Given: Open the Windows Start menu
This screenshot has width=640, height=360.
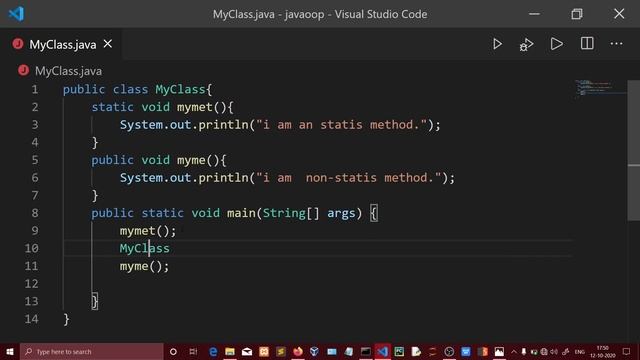Looking at the screenshot, I should tap(10, 351).
